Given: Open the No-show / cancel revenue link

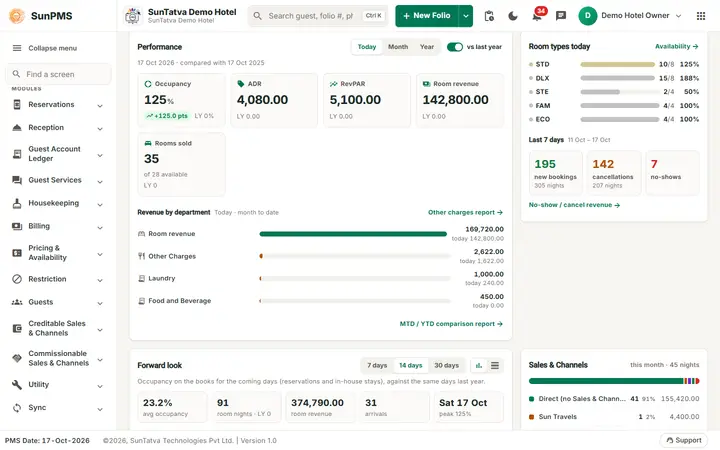Looking at the screenshot, I should pos(574,205).
